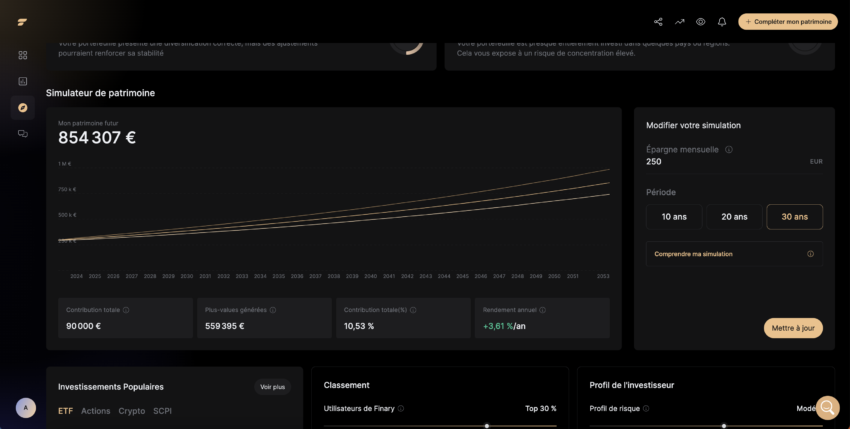Open the support chat bubble at bottom right

[827, 407]
